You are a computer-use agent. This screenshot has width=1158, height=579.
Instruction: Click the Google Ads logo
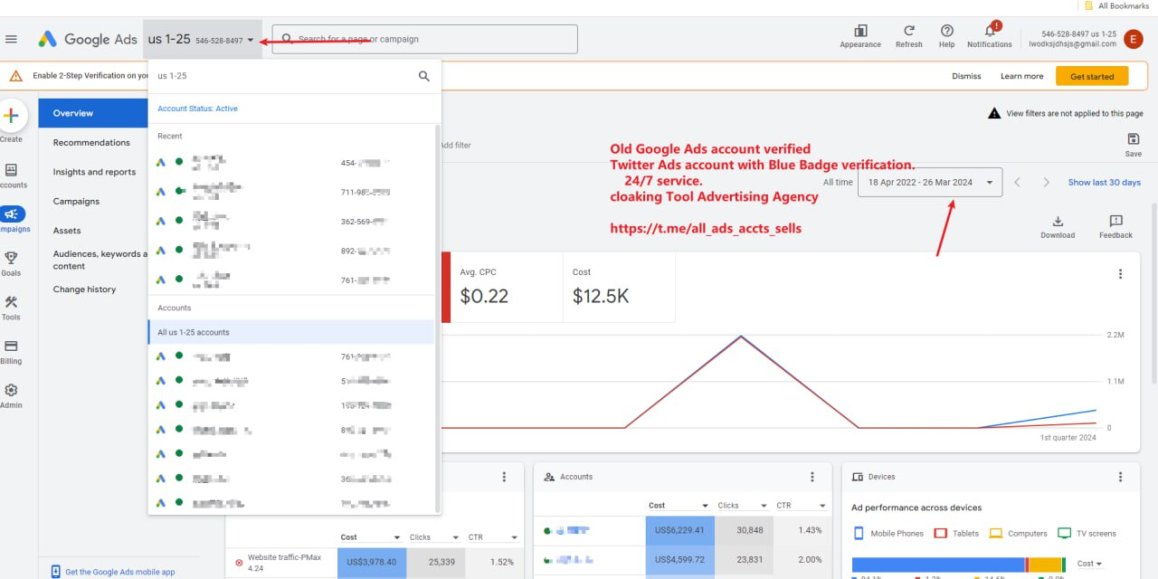[x=88, y=39]
